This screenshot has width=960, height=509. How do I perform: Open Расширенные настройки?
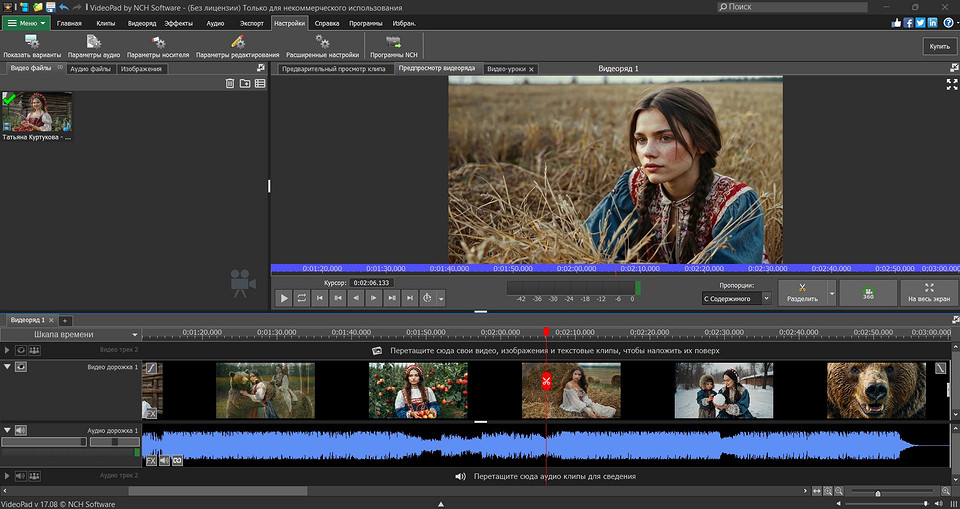[x=322, y=46]
